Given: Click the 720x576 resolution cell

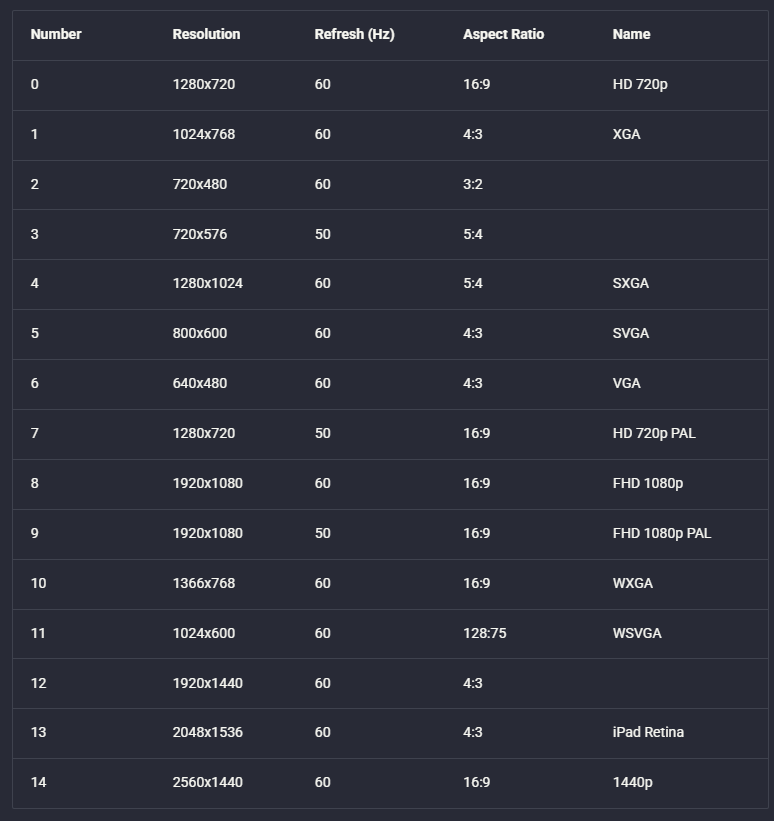Looking at the screenshot, I should 200,234.
